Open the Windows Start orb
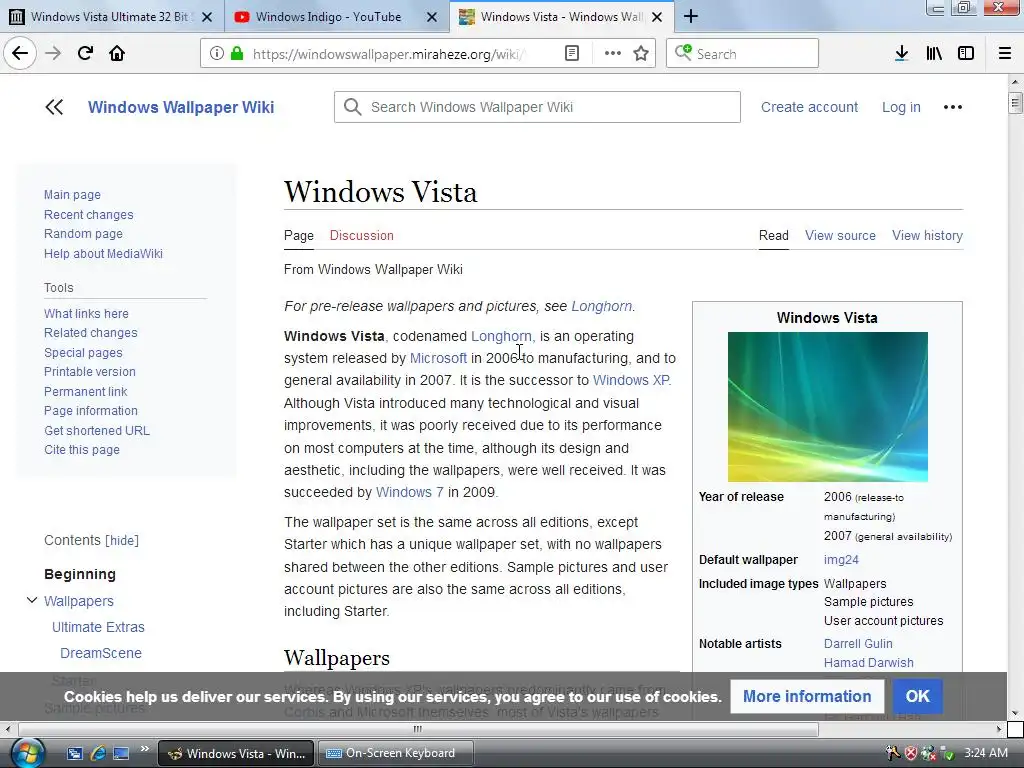Image resolution: width=1024 pixels, height=768 pixels. click(27, 753)
